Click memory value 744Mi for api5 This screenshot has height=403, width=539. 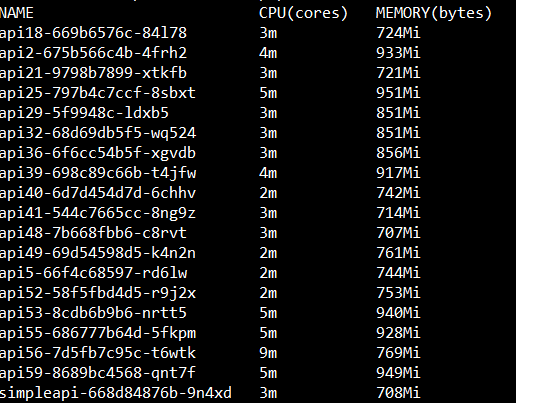[398, 273]
